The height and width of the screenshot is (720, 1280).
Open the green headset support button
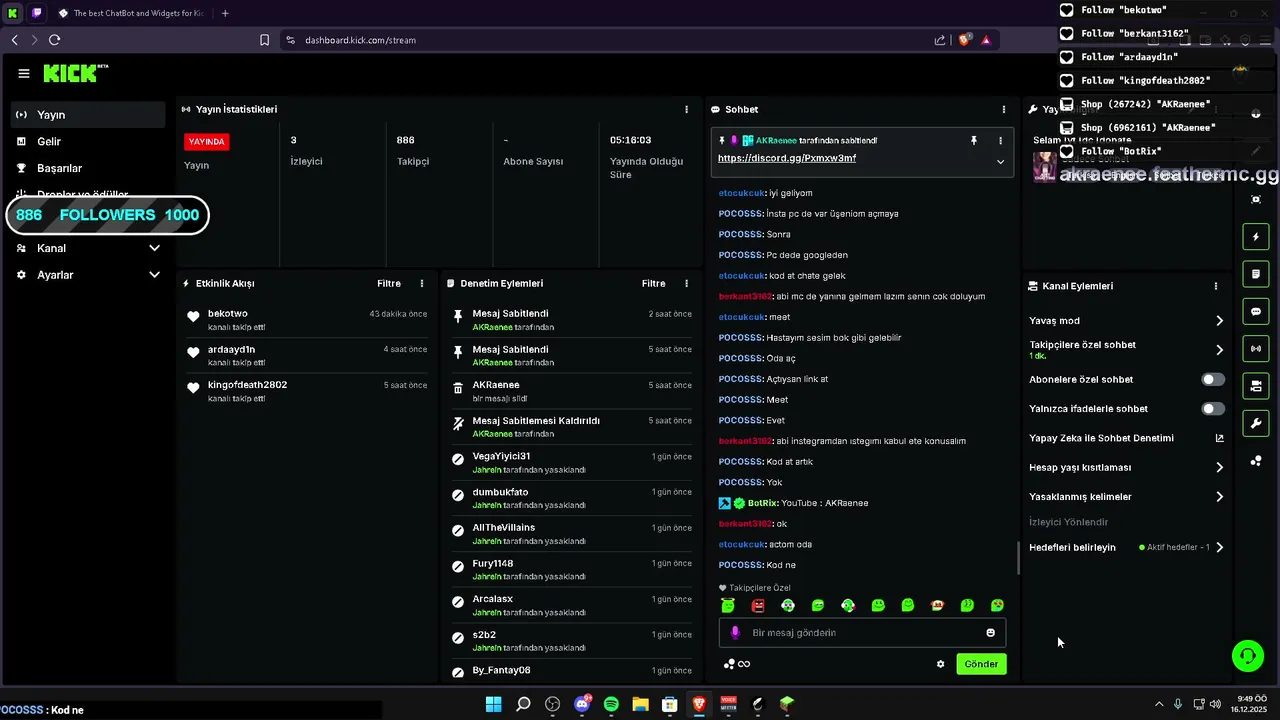[1247, 656]
